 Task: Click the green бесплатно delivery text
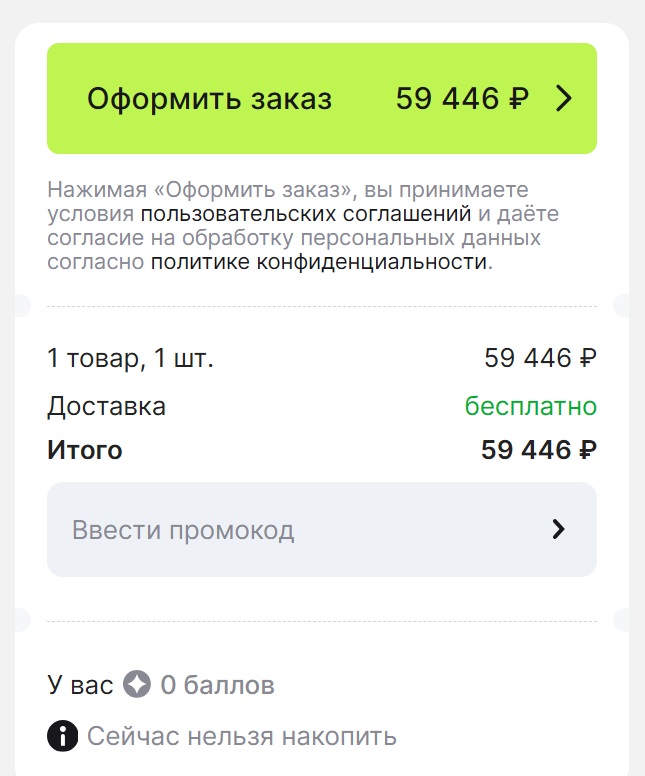point(530,406)
